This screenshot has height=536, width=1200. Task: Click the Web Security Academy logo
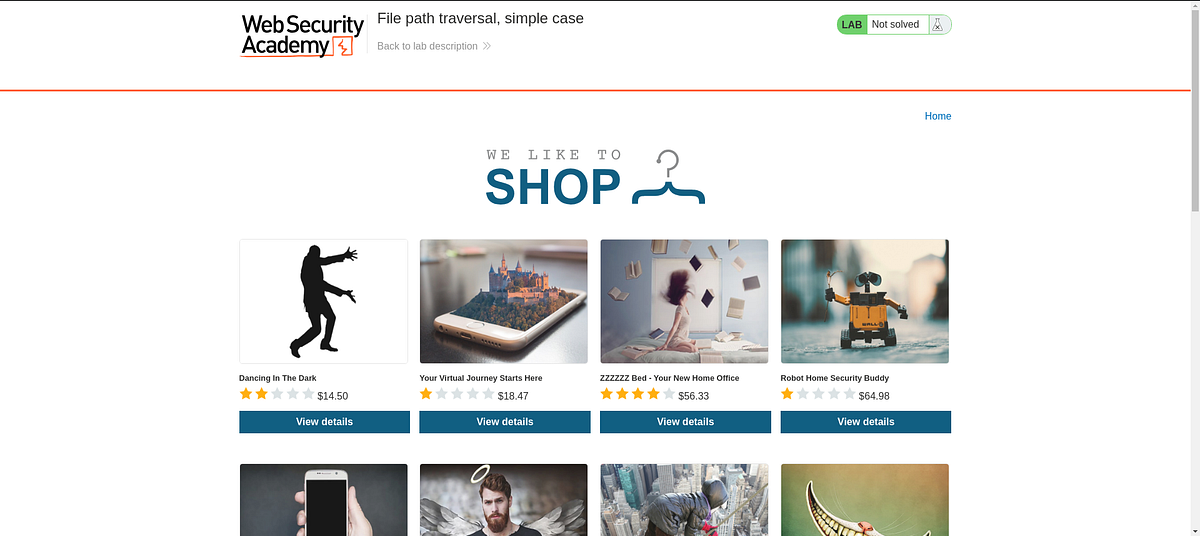click(x=302, y=35)
